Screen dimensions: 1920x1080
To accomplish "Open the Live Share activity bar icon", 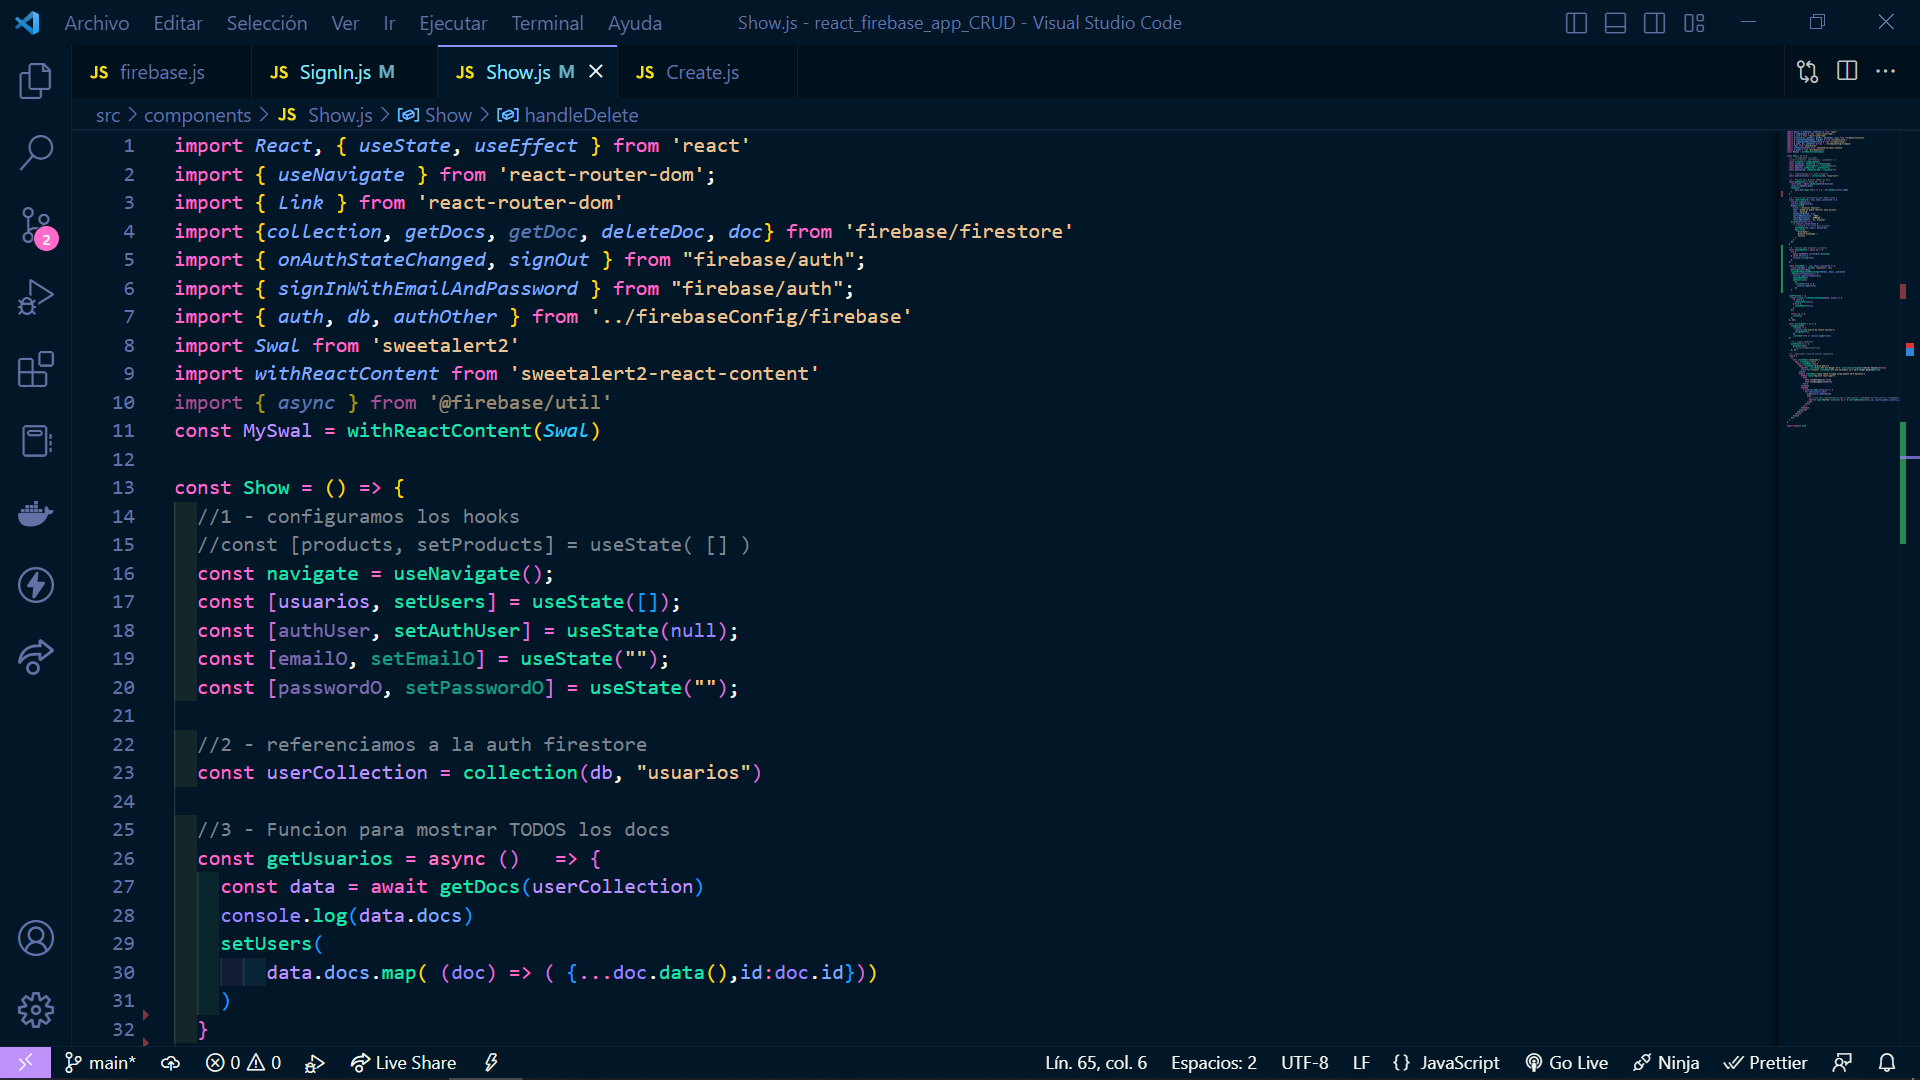I will tap(36, 657).
